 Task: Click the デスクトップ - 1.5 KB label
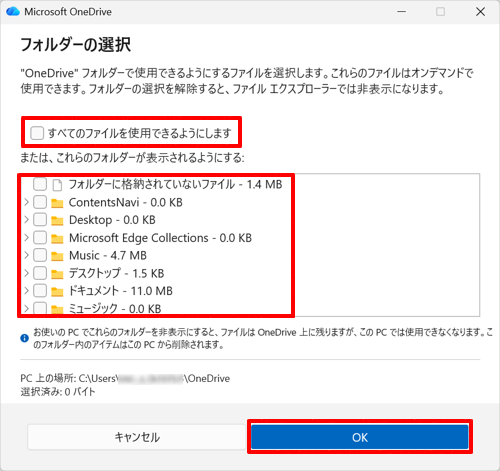(x=116, y=274)
